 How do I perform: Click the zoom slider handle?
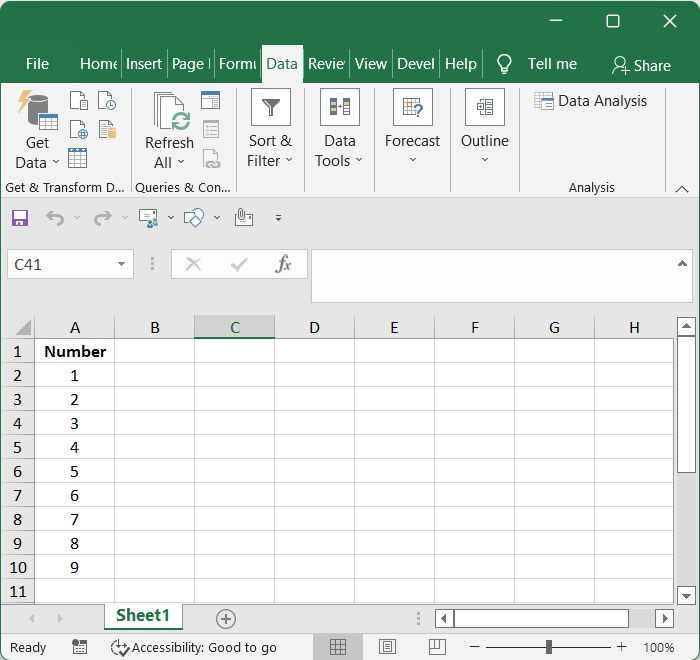(x=548, y=647)
